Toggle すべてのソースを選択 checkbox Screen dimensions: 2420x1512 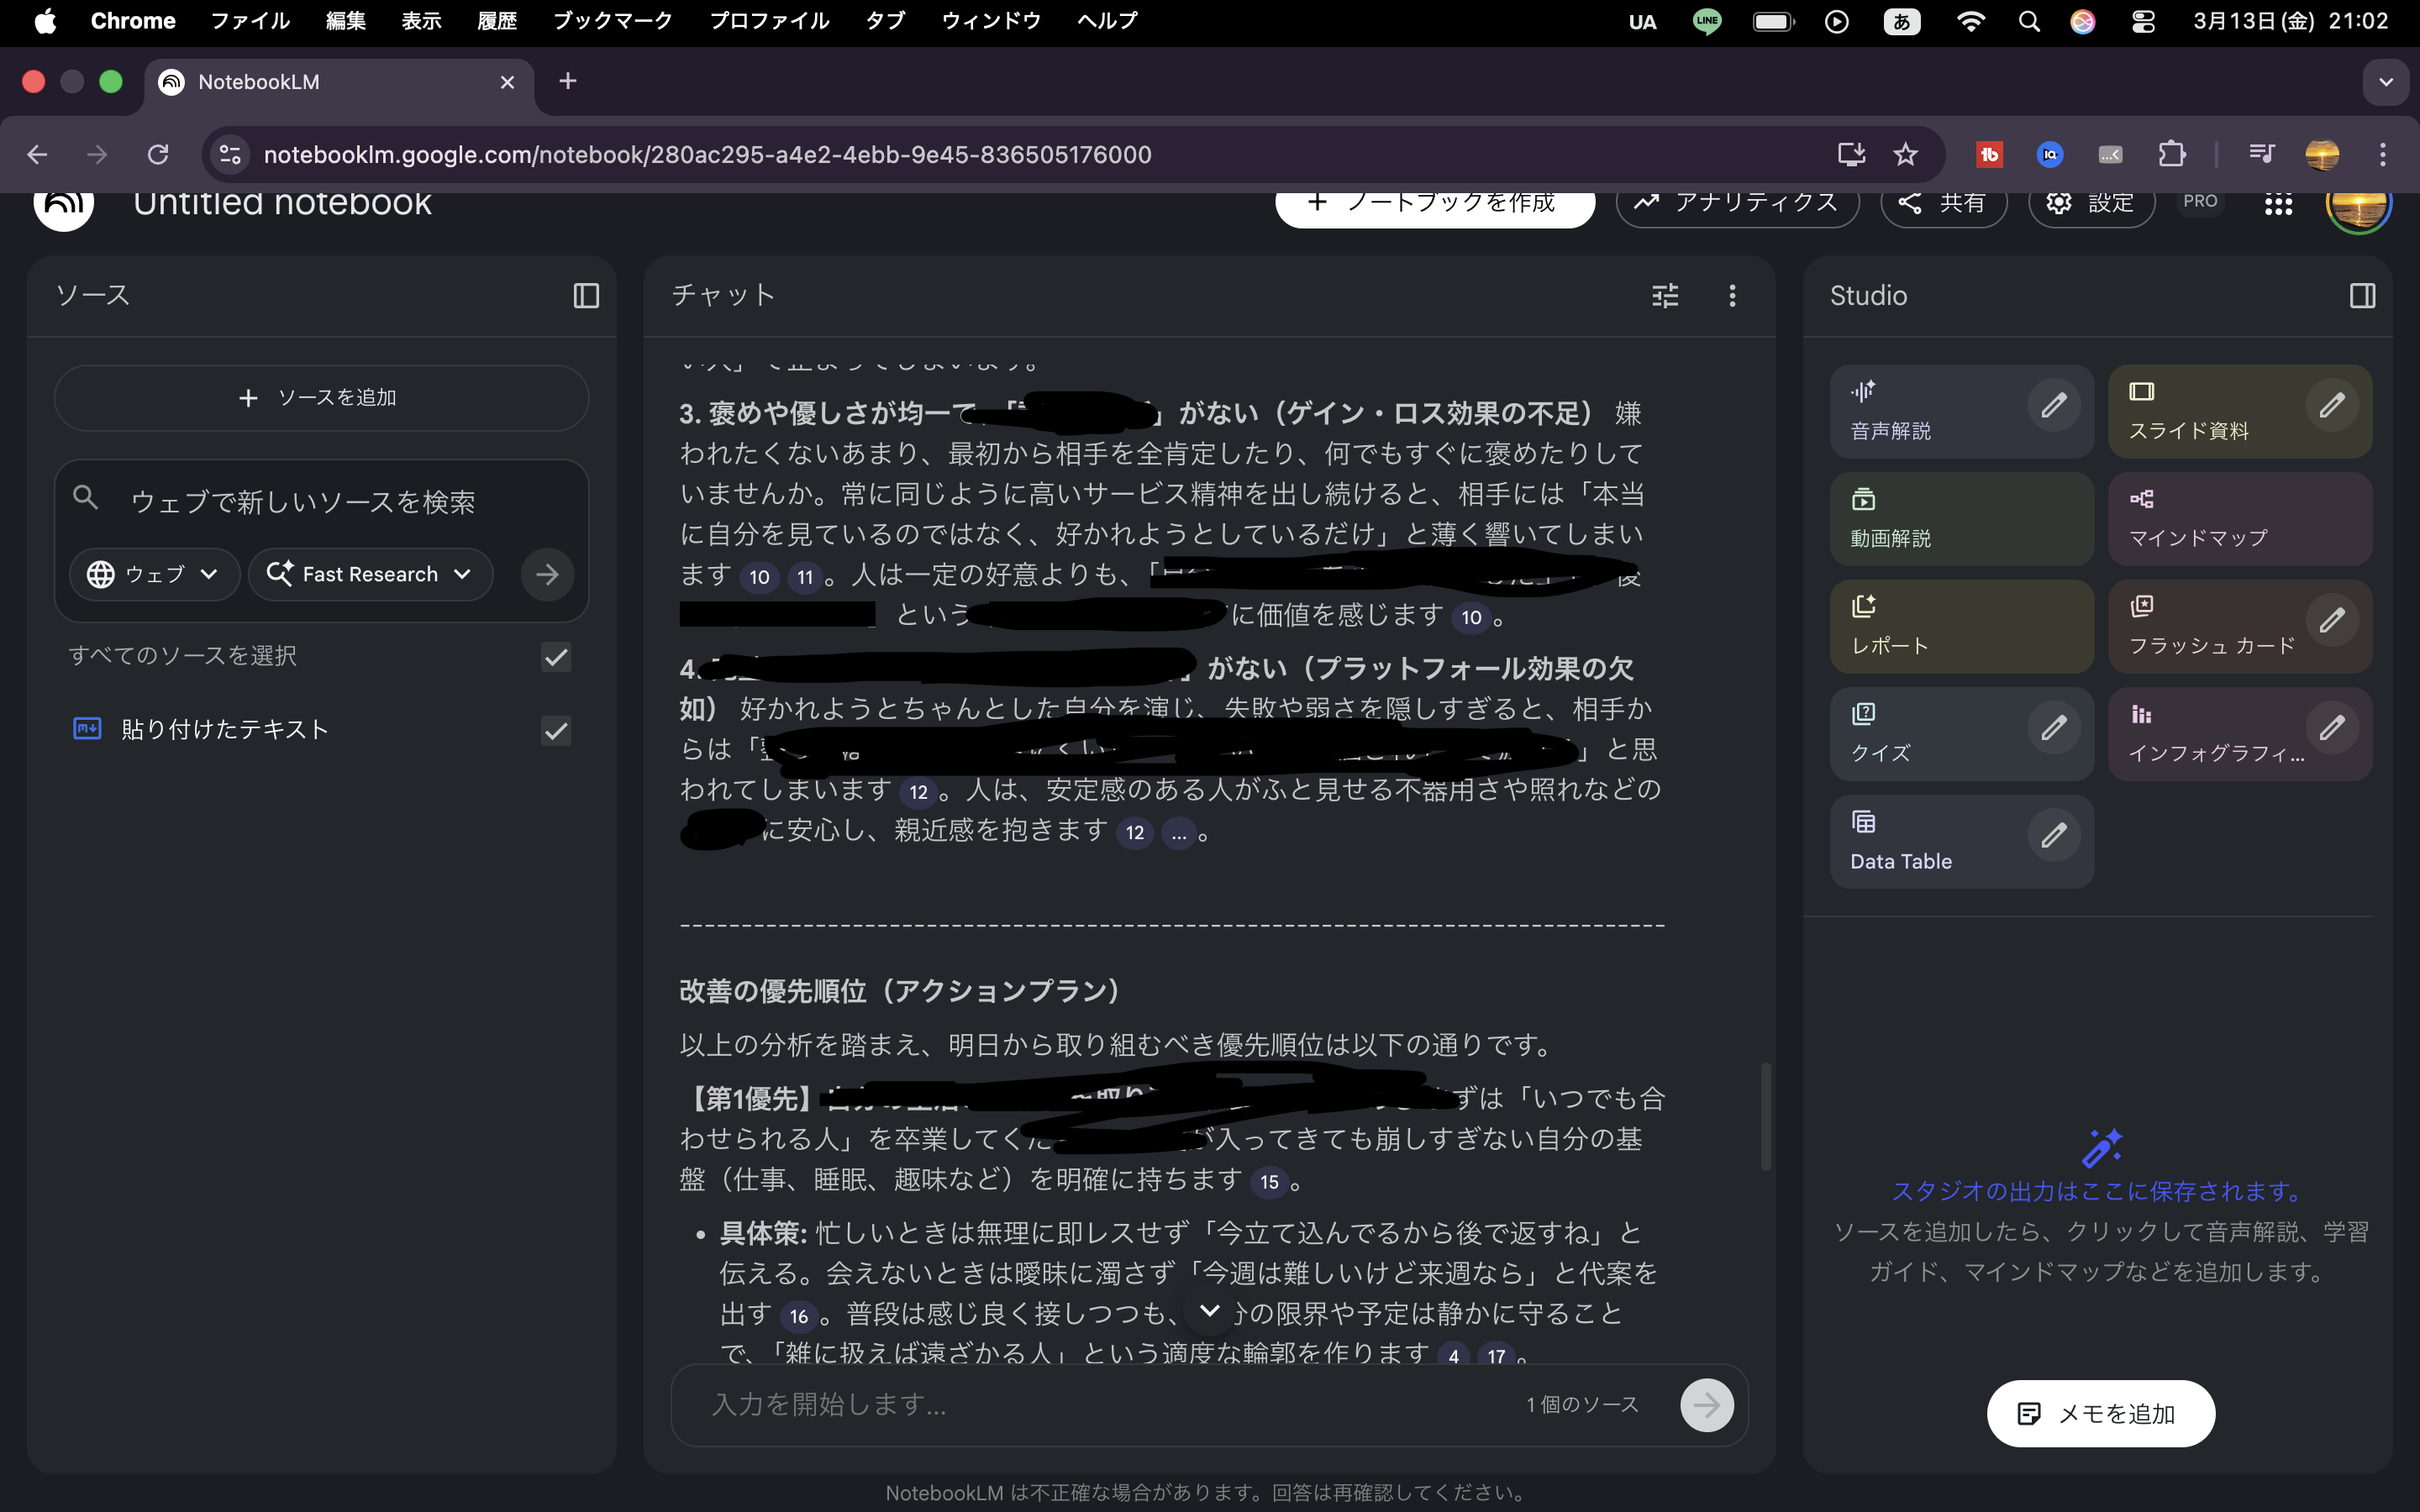556,657
